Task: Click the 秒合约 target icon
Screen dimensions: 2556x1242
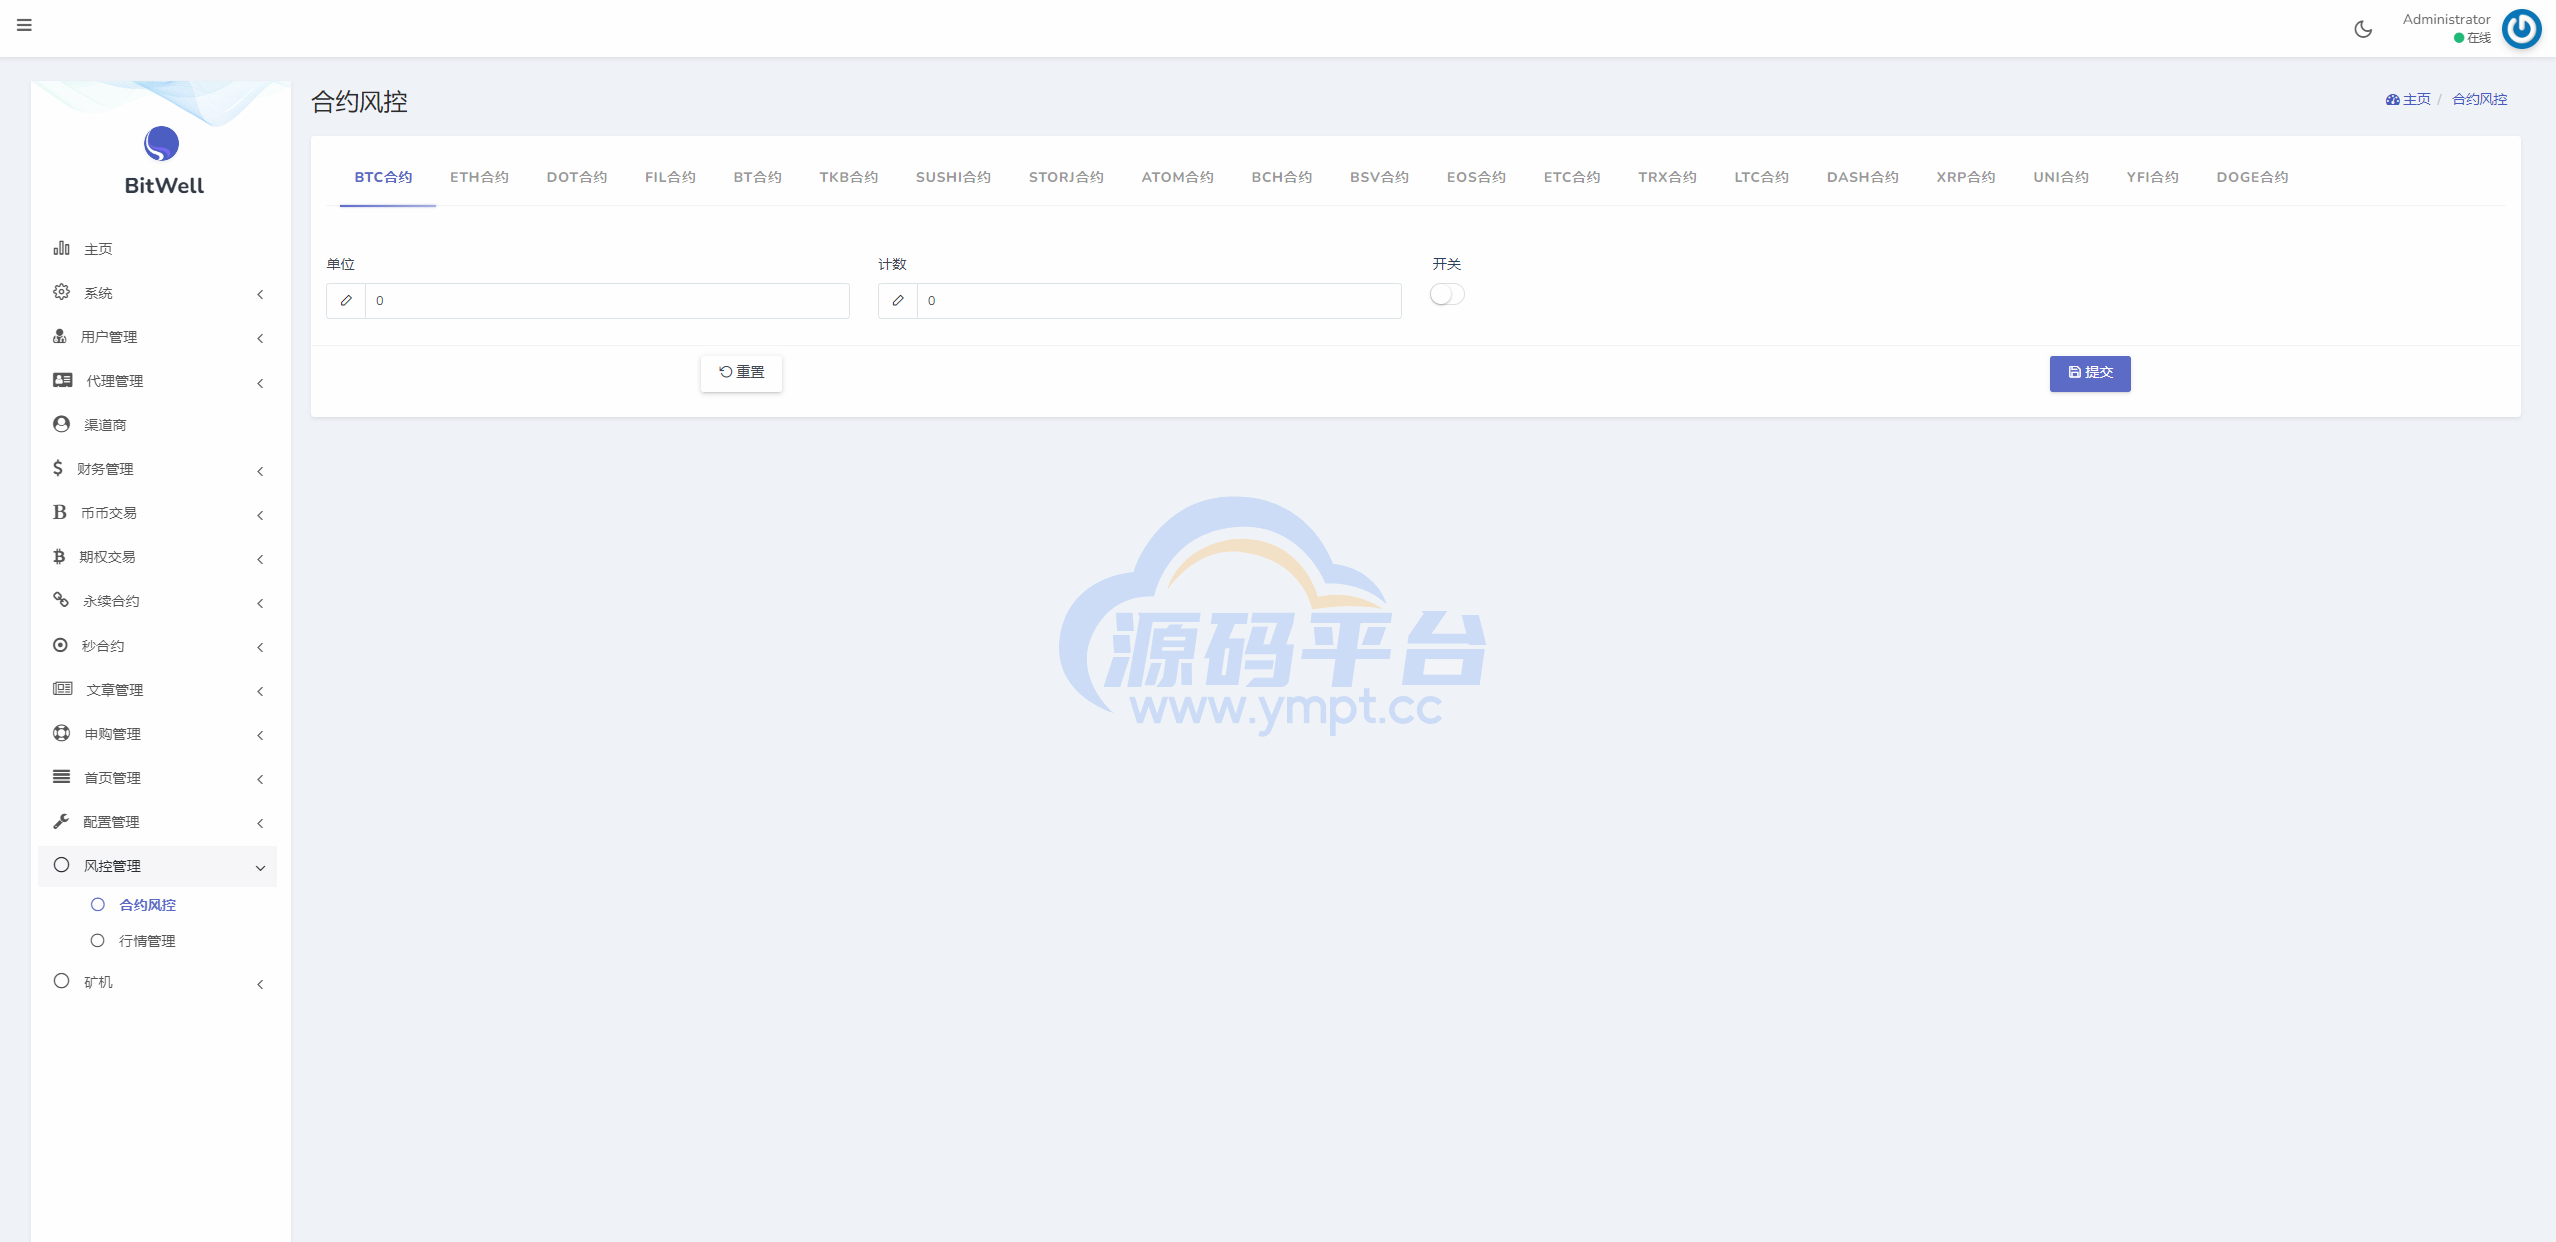Action: click(61, 645)
